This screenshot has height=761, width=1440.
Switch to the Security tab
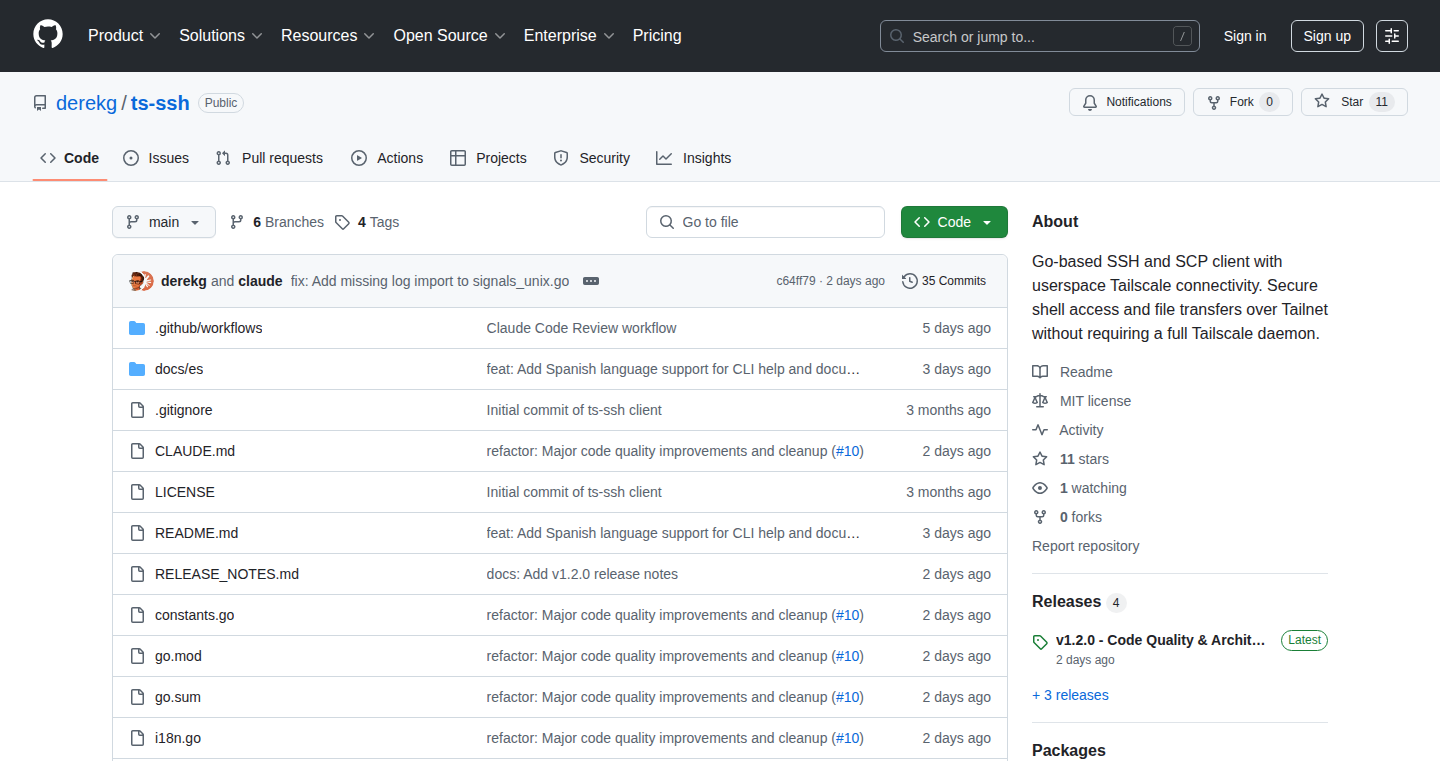591,158
